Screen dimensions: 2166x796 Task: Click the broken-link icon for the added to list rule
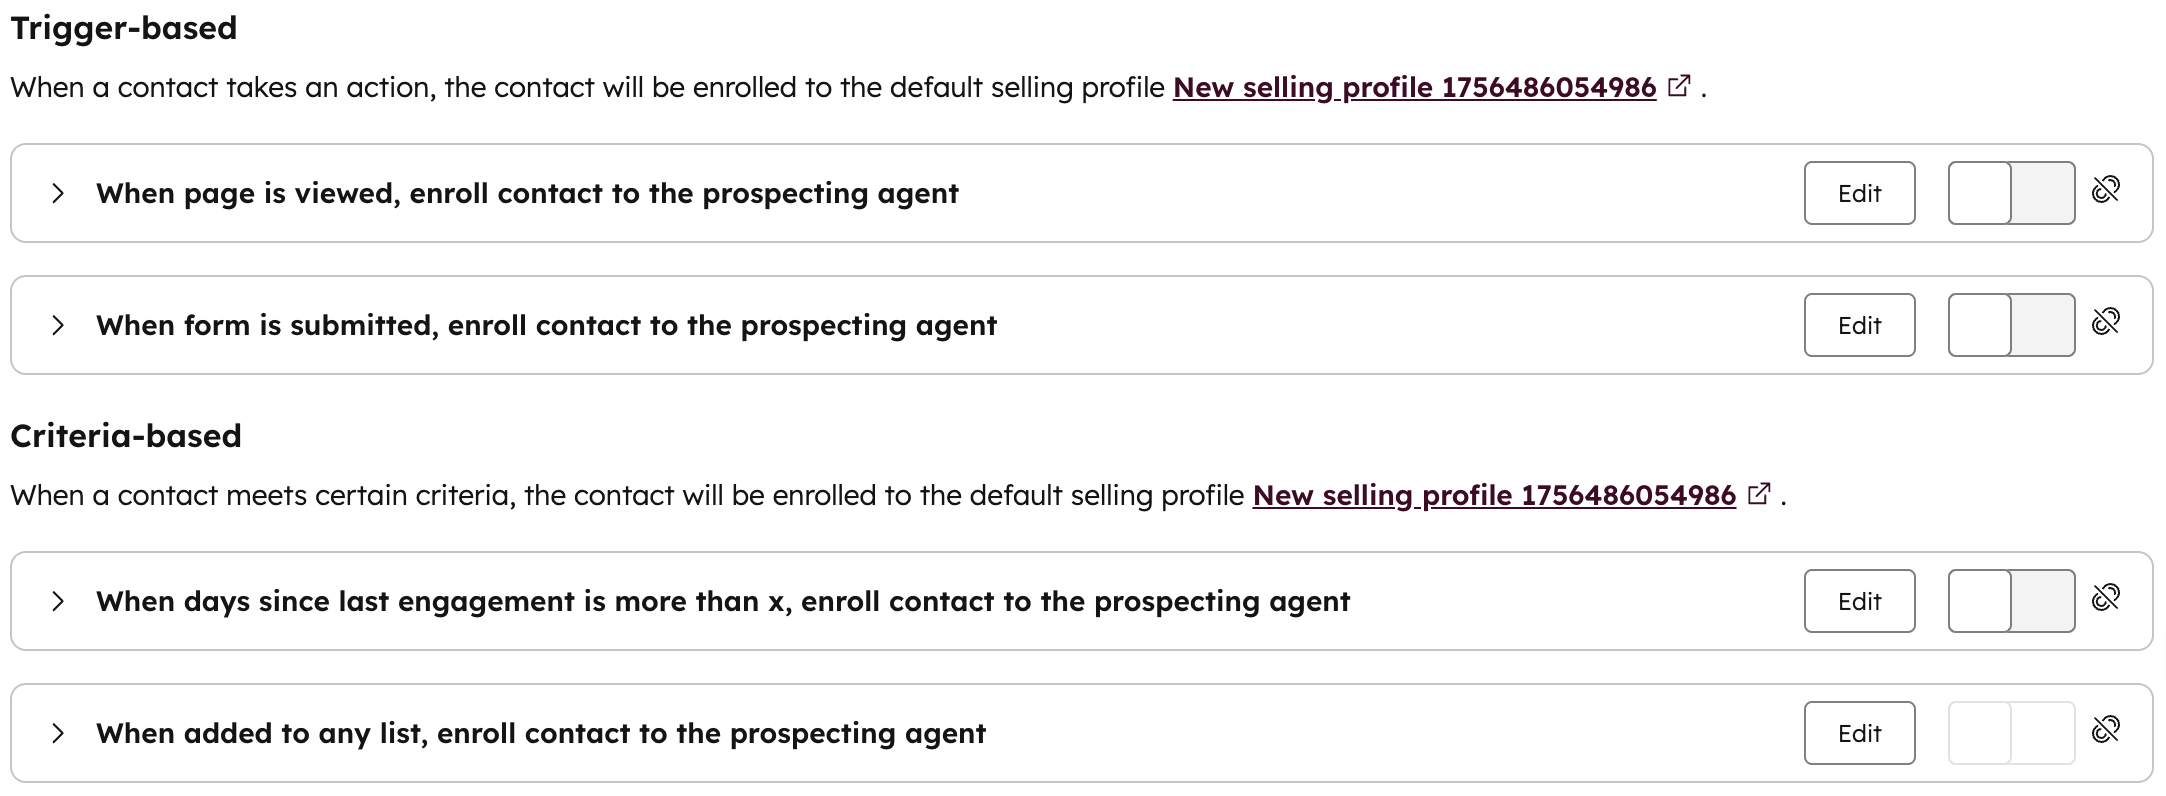(x=2108, y=730)
